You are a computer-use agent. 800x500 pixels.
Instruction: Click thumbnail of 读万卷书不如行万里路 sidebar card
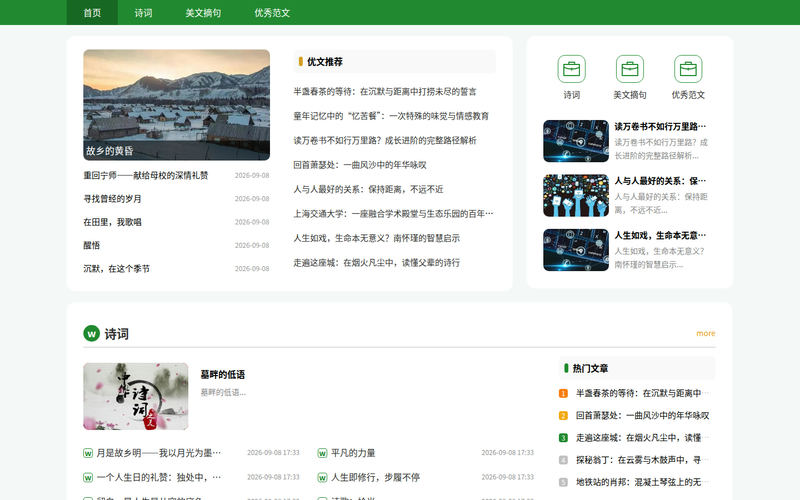[x=576, y=141]
